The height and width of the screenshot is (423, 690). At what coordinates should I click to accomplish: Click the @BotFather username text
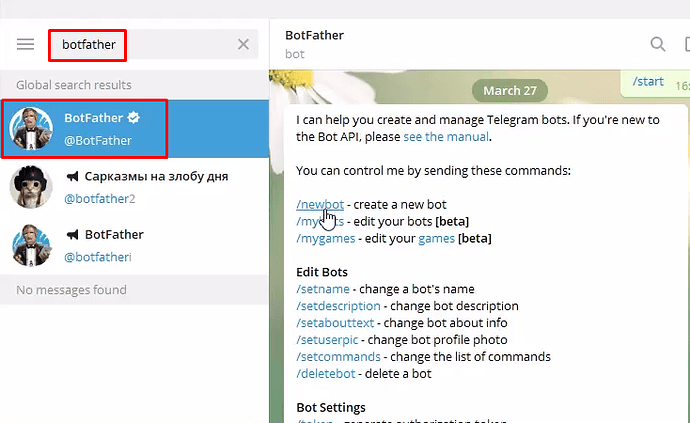click(98, 141)
